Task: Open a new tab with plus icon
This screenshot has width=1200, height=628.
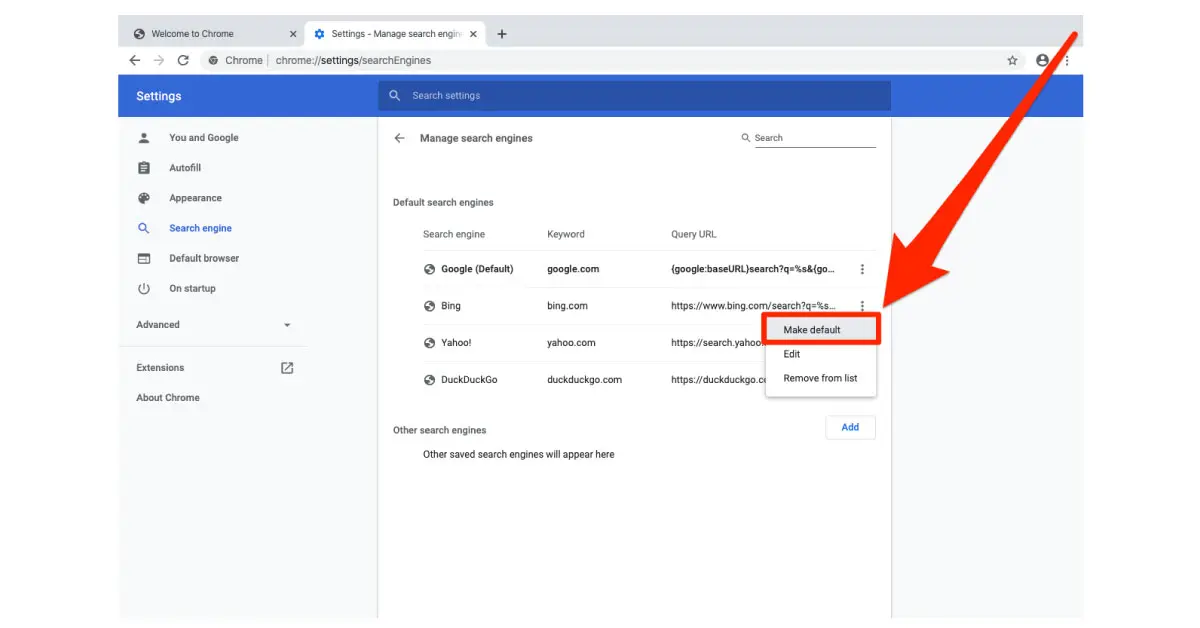Action: point(502,34)
